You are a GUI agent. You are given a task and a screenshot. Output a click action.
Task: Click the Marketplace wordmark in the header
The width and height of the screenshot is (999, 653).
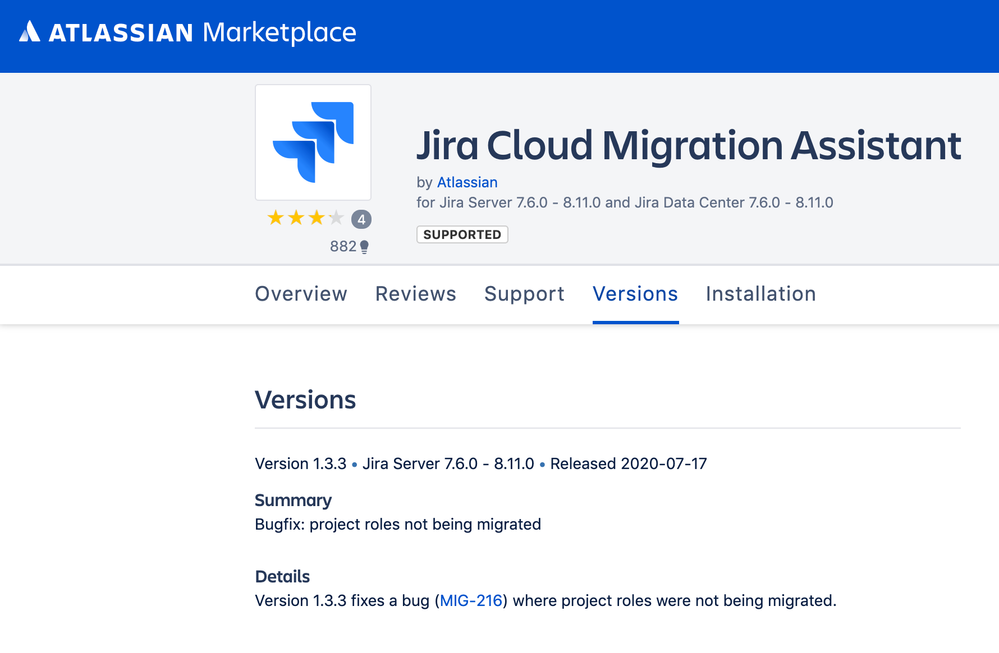tap(279, 33)
